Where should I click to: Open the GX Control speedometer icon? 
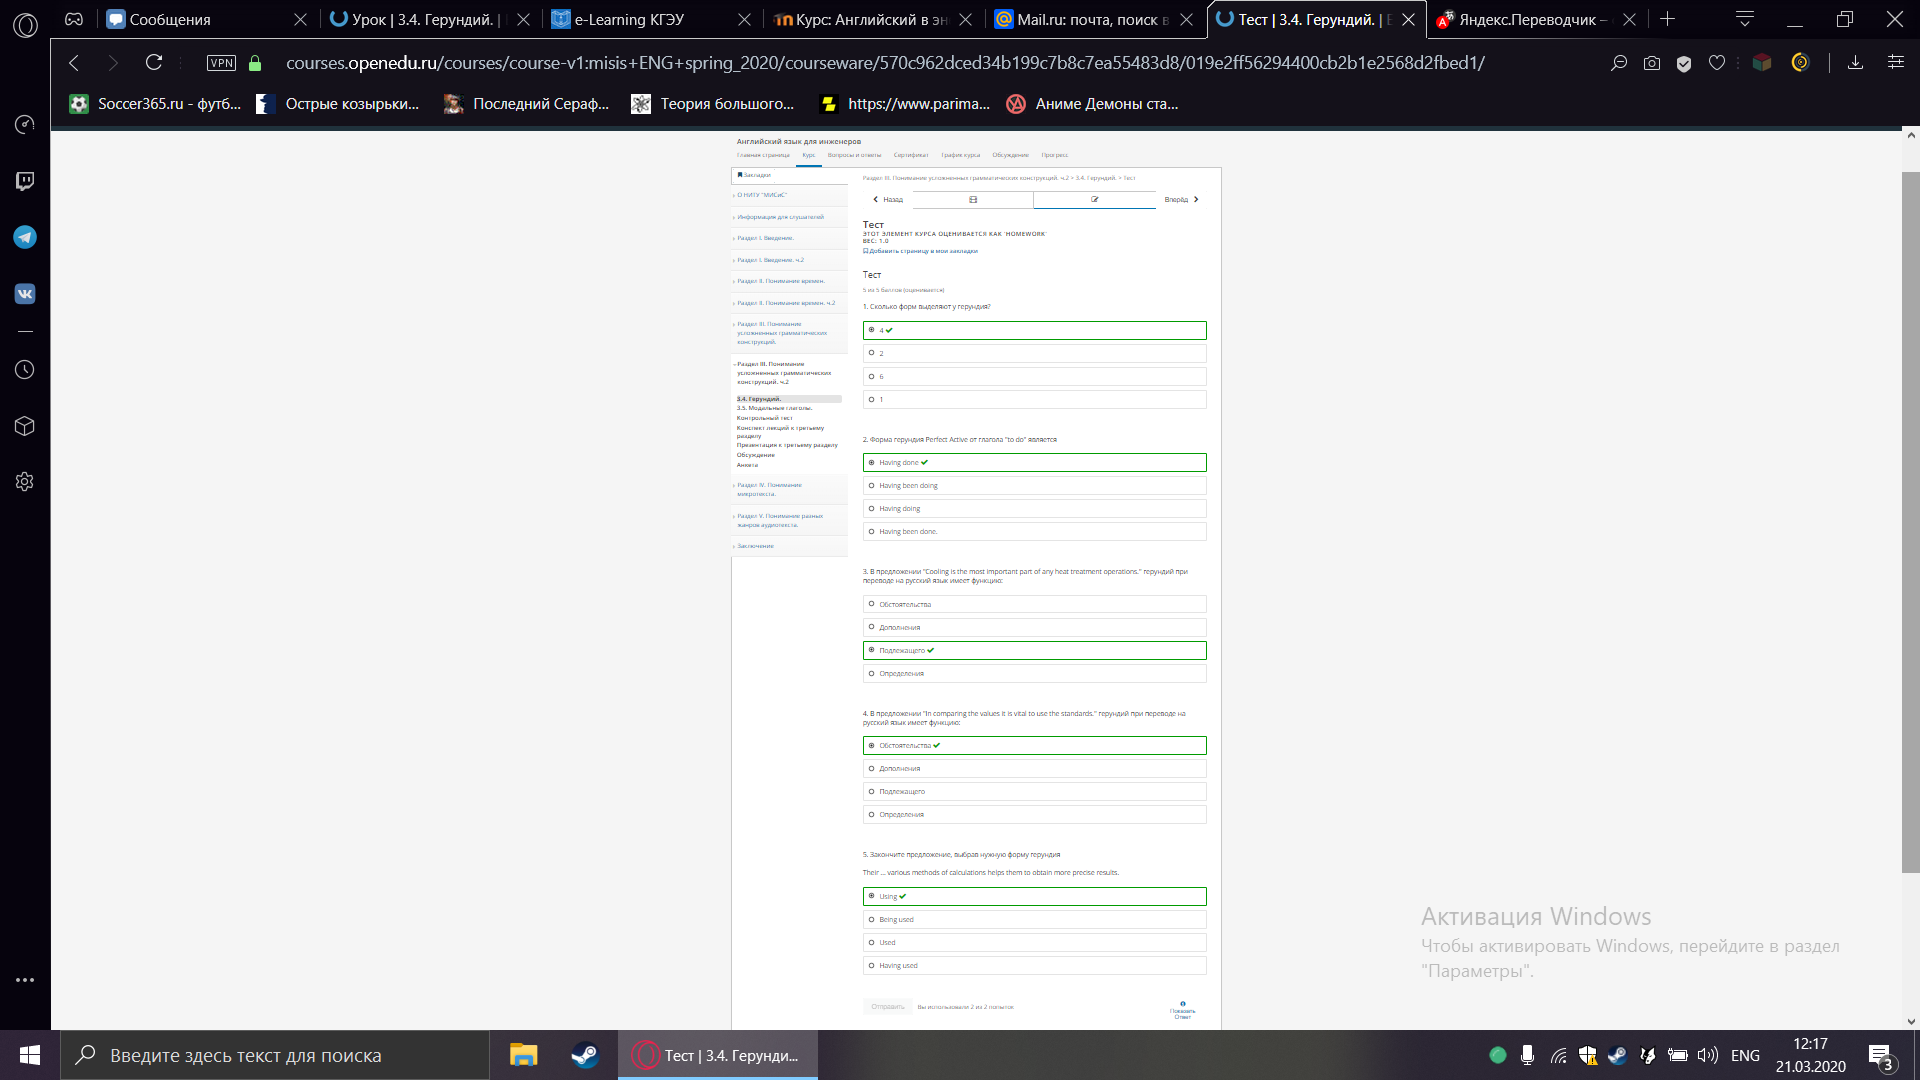click(25, 124)
